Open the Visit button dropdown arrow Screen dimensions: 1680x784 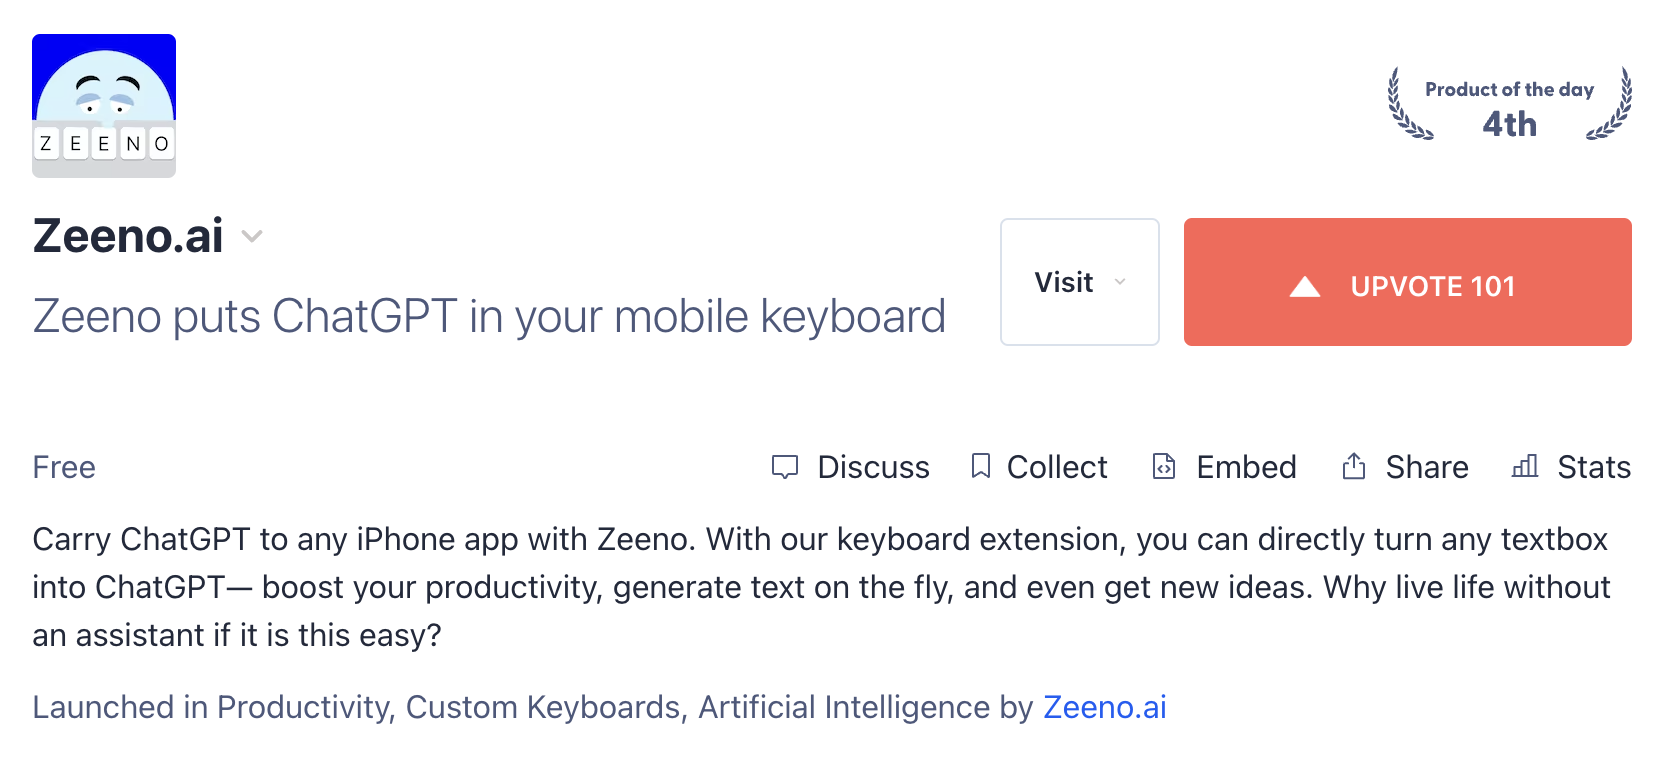point(1120,282)
